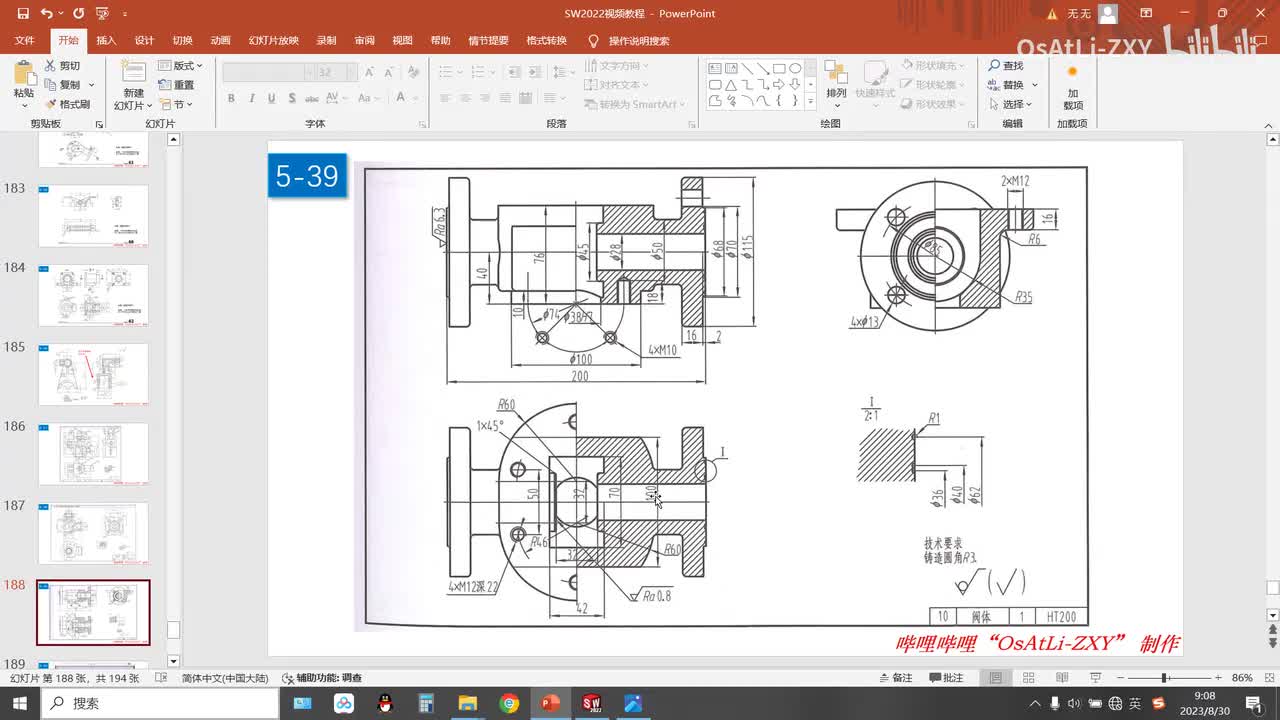Open the Layout (版式) dropdown
1280x720 pixels.
point(181,66)
